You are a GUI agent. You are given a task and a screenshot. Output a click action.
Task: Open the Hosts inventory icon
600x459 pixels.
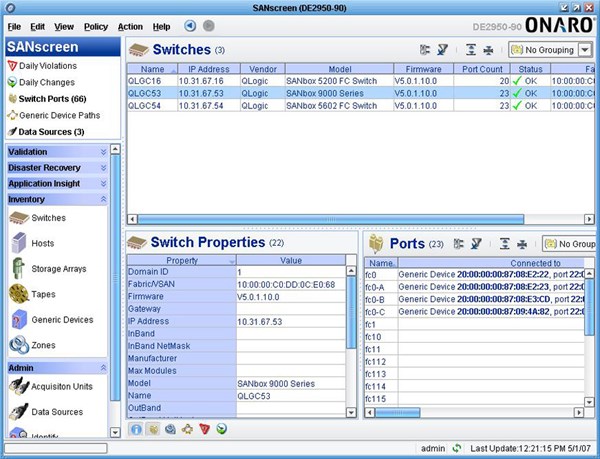[x=19, y=243]
